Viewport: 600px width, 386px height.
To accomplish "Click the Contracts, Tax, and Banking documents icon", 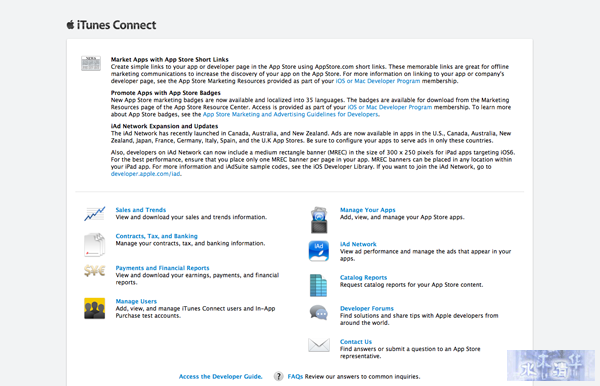I will [x=95, y=244].
